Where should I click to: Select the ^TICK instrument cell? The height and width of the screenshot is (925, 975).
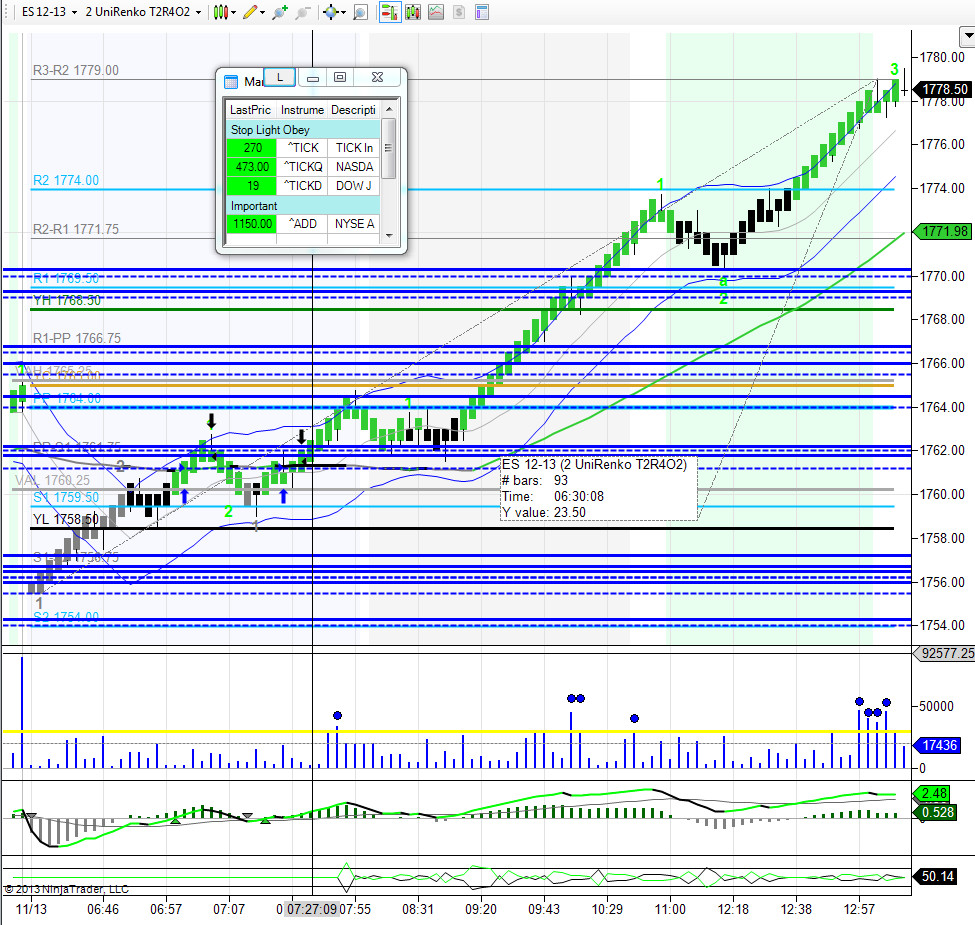coord(302,148)
